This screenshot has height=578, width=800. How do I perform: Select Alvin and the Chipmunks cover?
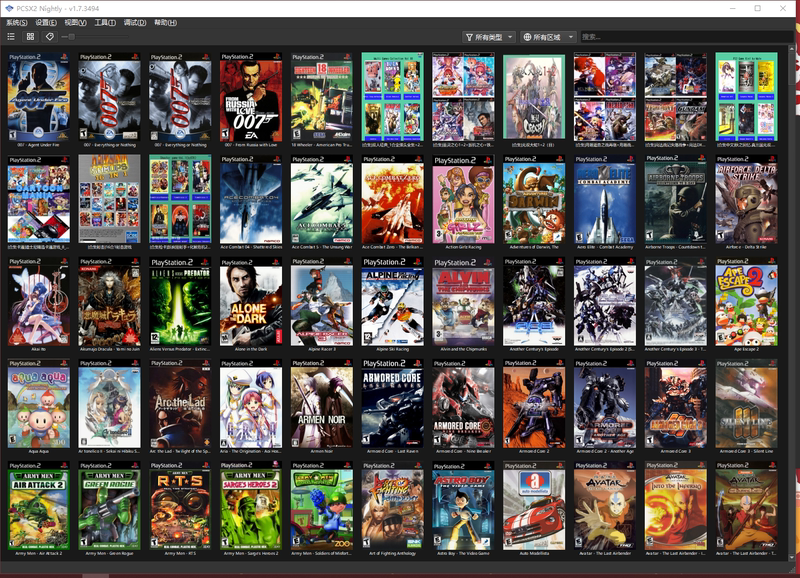coord(463,301)
